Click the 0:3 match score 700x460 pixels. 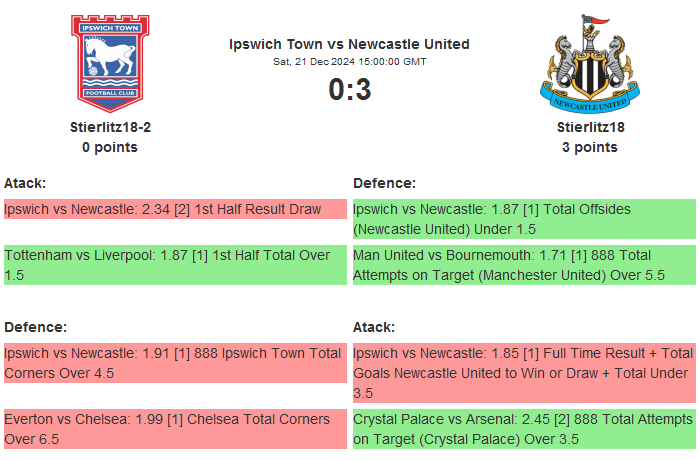[349, 90]
